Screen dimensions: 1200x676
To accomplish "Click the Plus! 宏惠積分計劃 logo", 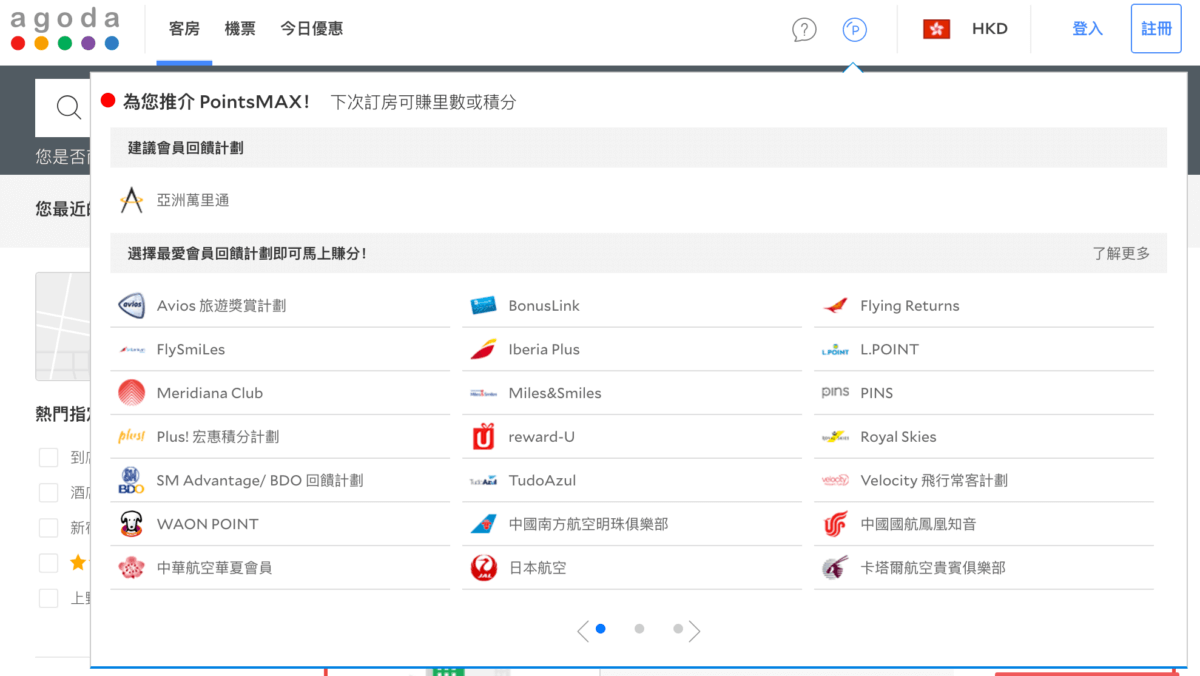I will (x=132, y=437).
